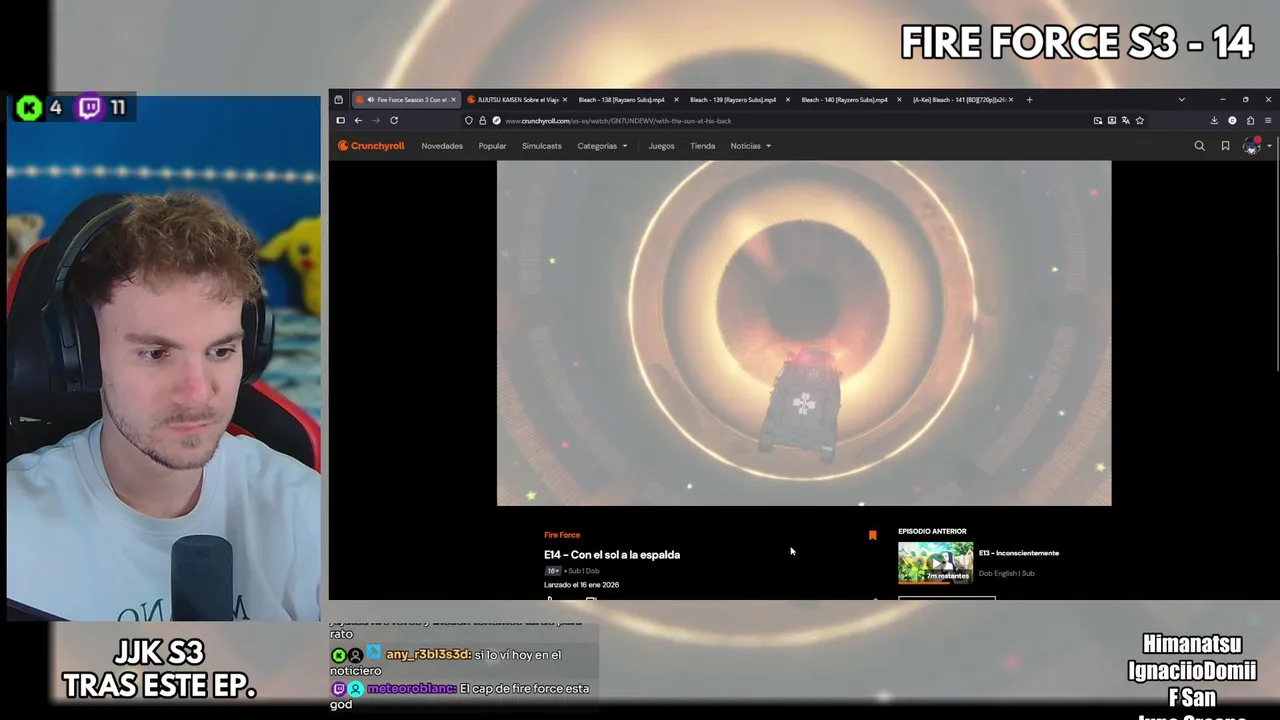Open the Simulcasts nav item
The image size is (1280, 720).
541,146
